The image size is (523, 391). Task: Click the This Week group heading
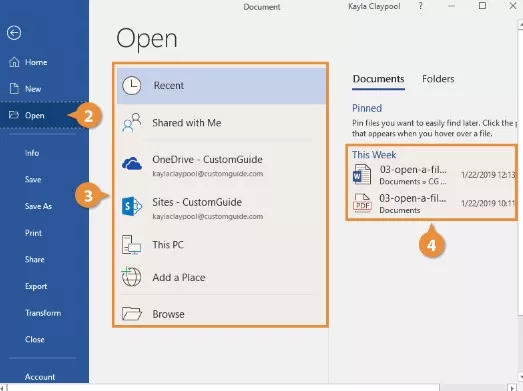[374, 155]
